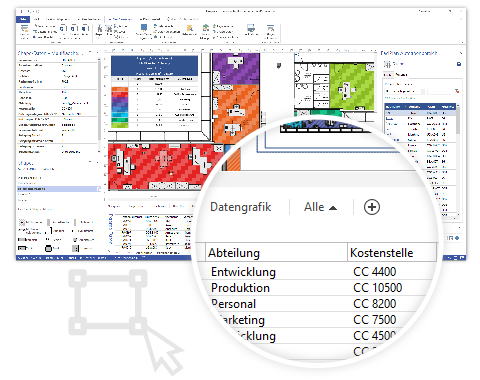This screenshot has height=380, width=480.
Task: Select the red room in floor plan
Action: tap(163, 166)
